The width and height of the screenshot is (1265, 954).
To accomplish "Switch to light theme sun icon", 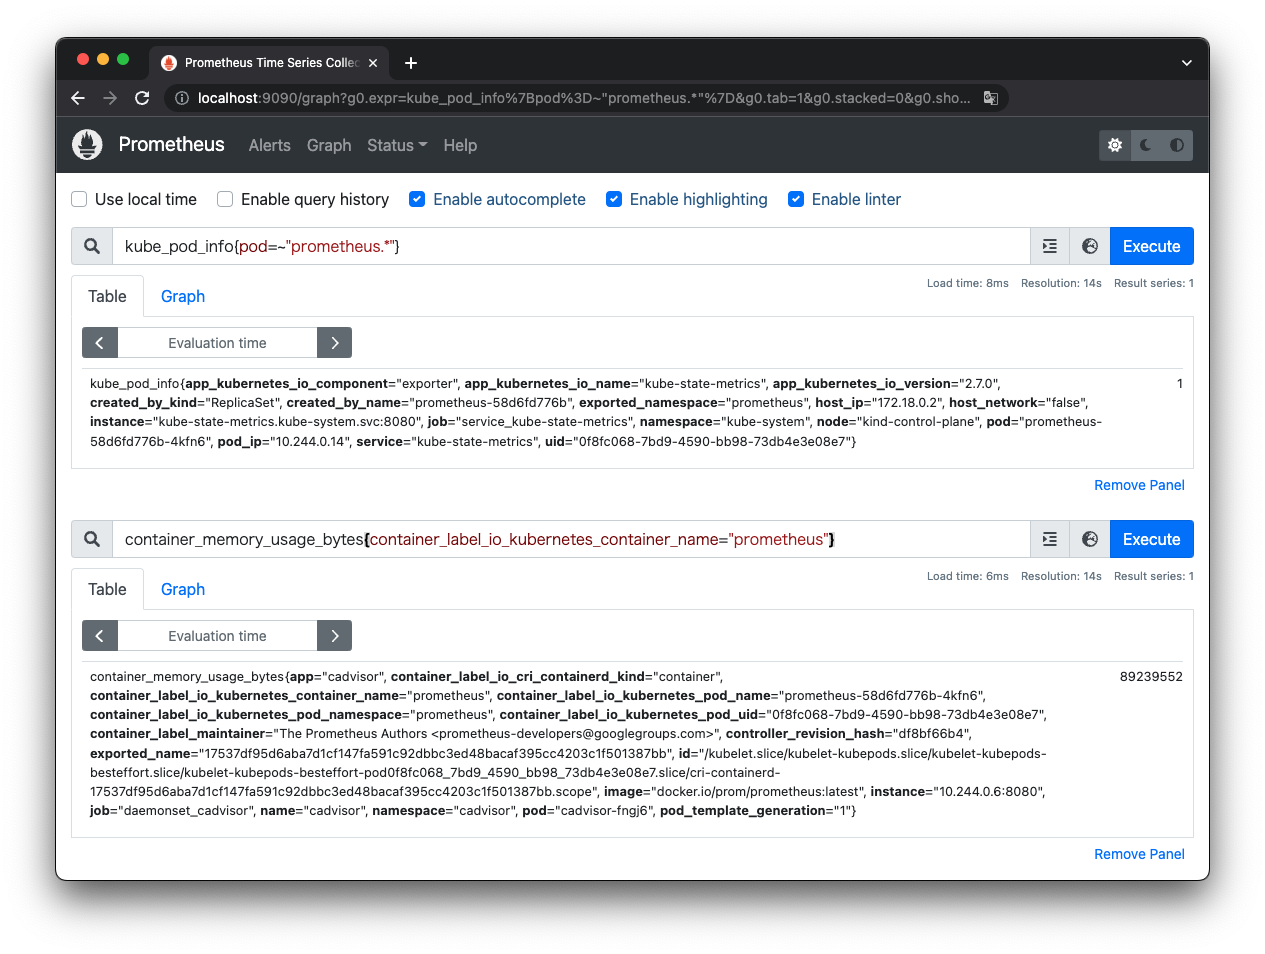I will coord(1115,145).
